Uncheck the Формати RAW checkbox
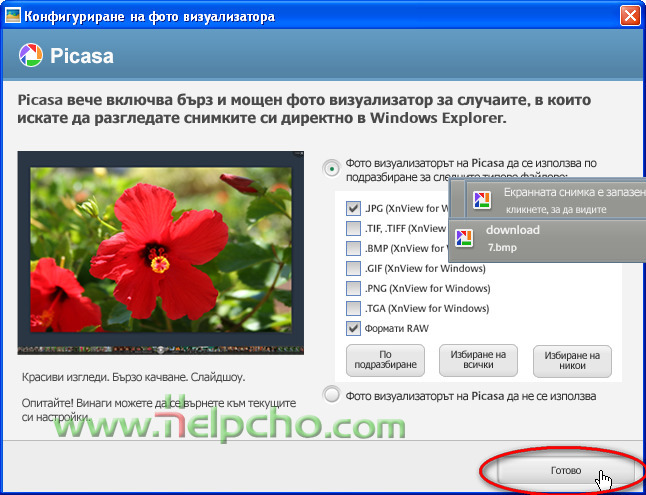Image resolution: width=646 pixels, height=495 pixels. pos(353,328)
